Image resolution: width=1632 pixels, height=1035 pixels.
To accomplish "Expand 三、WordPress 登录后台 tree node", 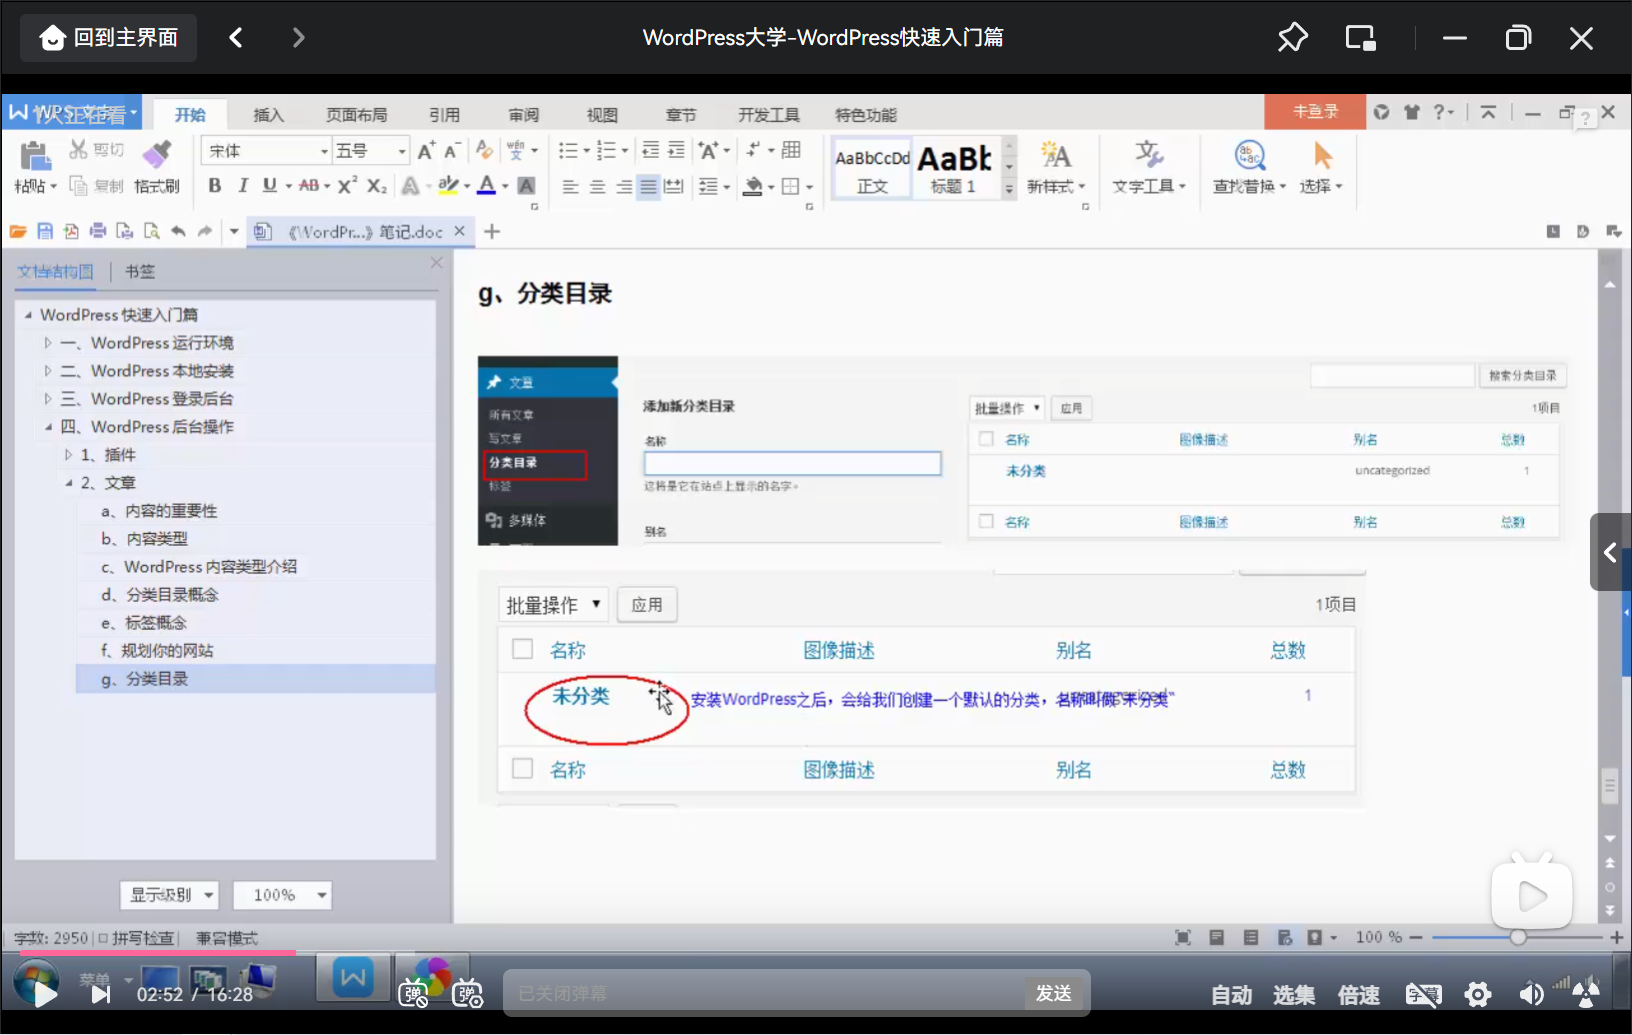I will click(47, 399).
